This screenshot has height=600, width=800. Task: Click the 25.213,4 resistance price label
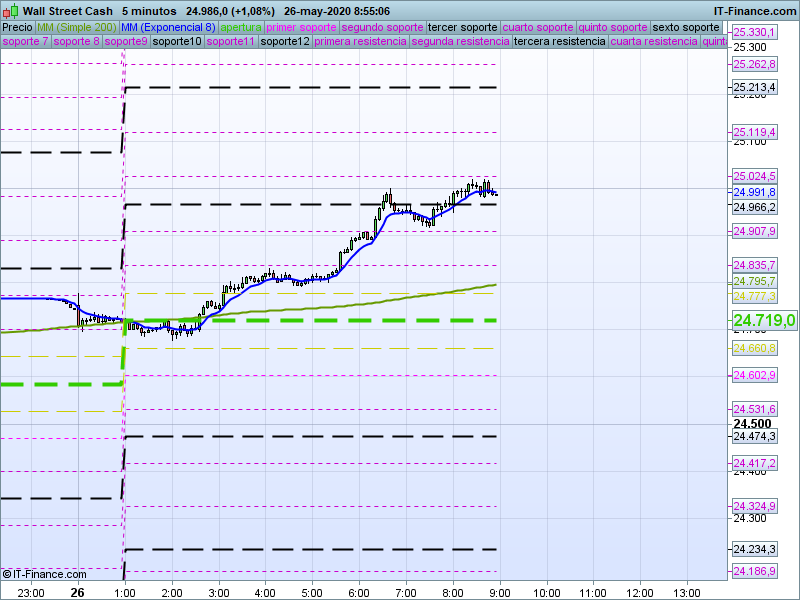pyautogui.click(x=755, y=88)
